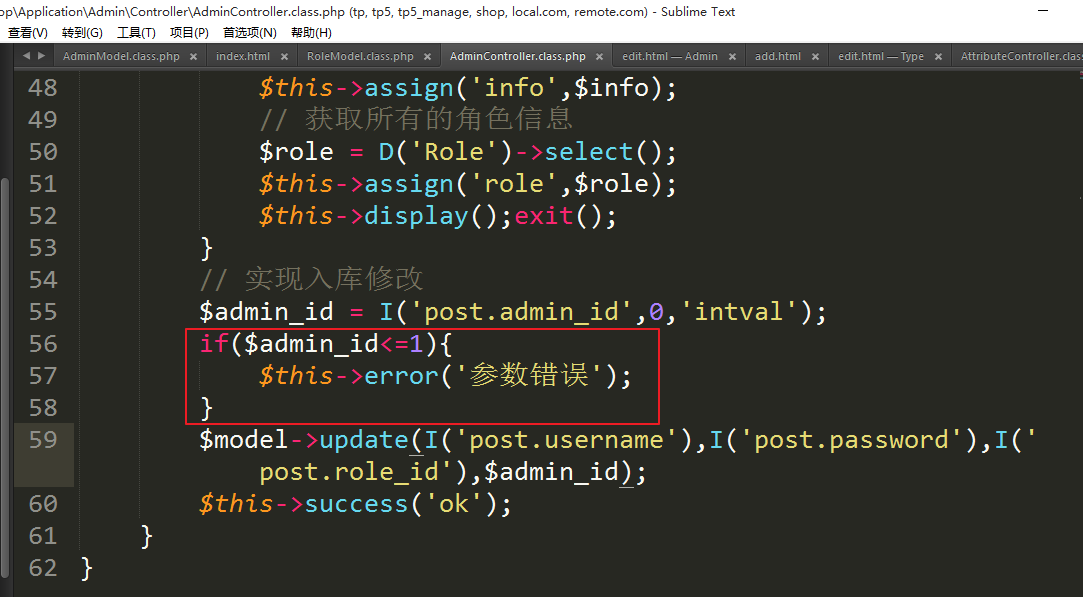This screenshot has height=597, width=1083.
Task: Switch to the RoleModel.class.php tab
Action: [x=360, y=57]
